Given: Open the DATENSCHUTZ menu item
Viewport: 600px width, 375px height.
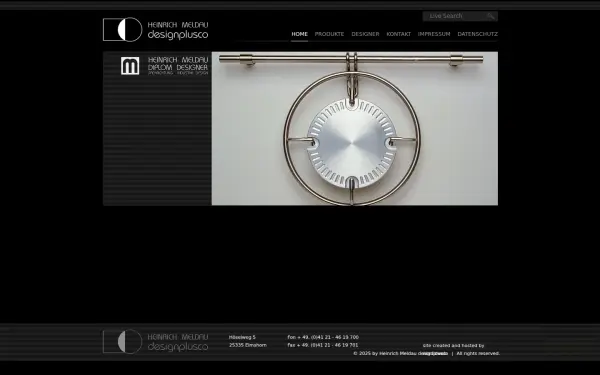Looking at the screenshot, I should [x=478, y=34].
